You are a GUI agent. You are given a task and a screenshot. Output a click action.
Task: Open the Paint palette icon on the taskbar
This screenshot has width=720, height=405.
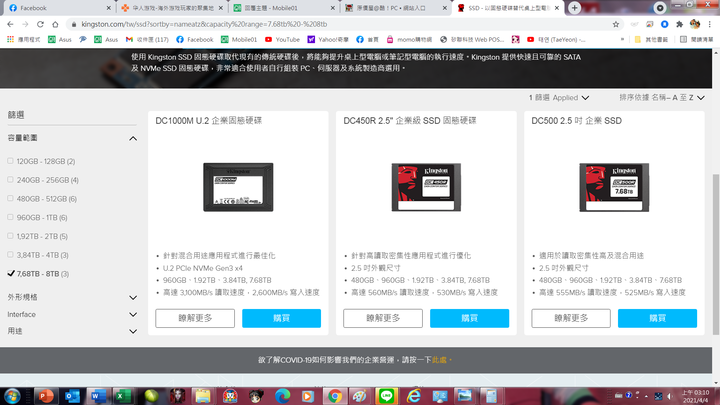coord(360,396)
